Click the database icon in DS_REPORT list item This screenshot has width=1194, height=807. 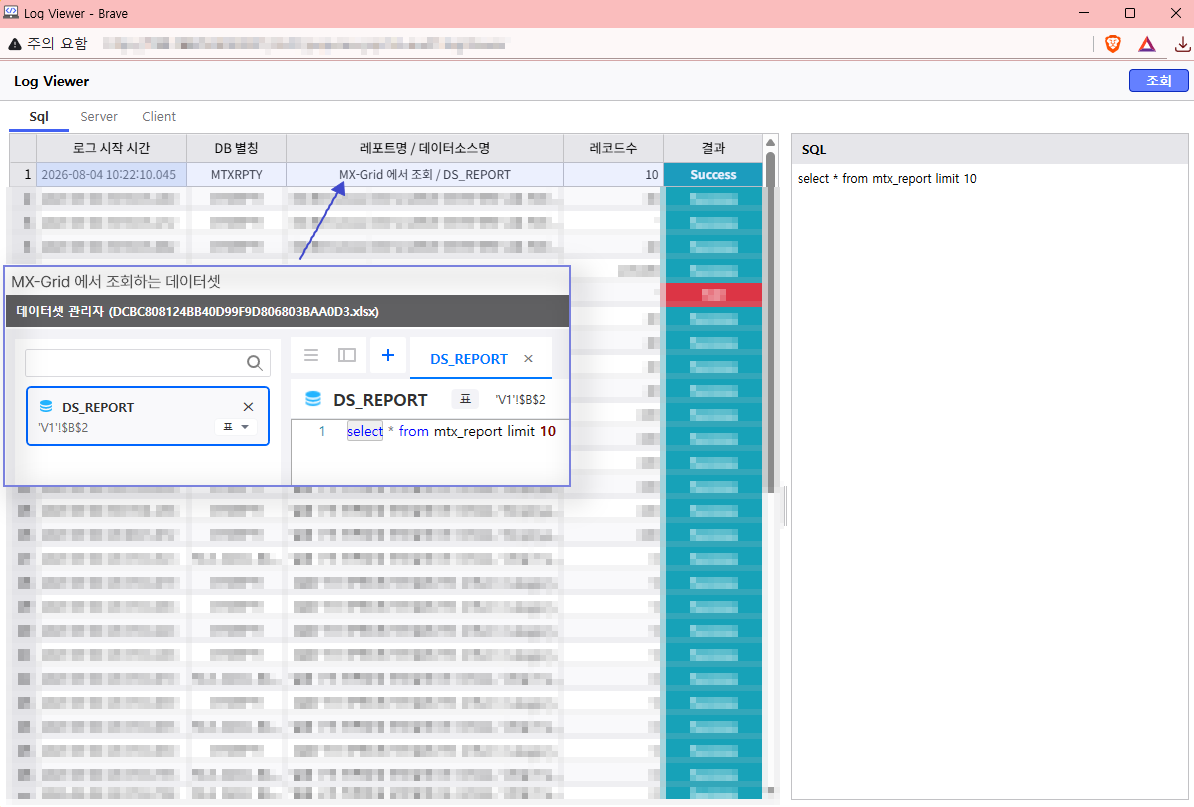[x=46, y=407]
